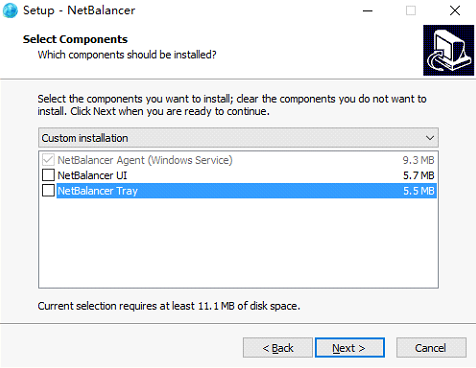The height and width of the screenshot is (368, 476).
Task: Click the 9.3 MB size value
Action: (x=419, y=160)
